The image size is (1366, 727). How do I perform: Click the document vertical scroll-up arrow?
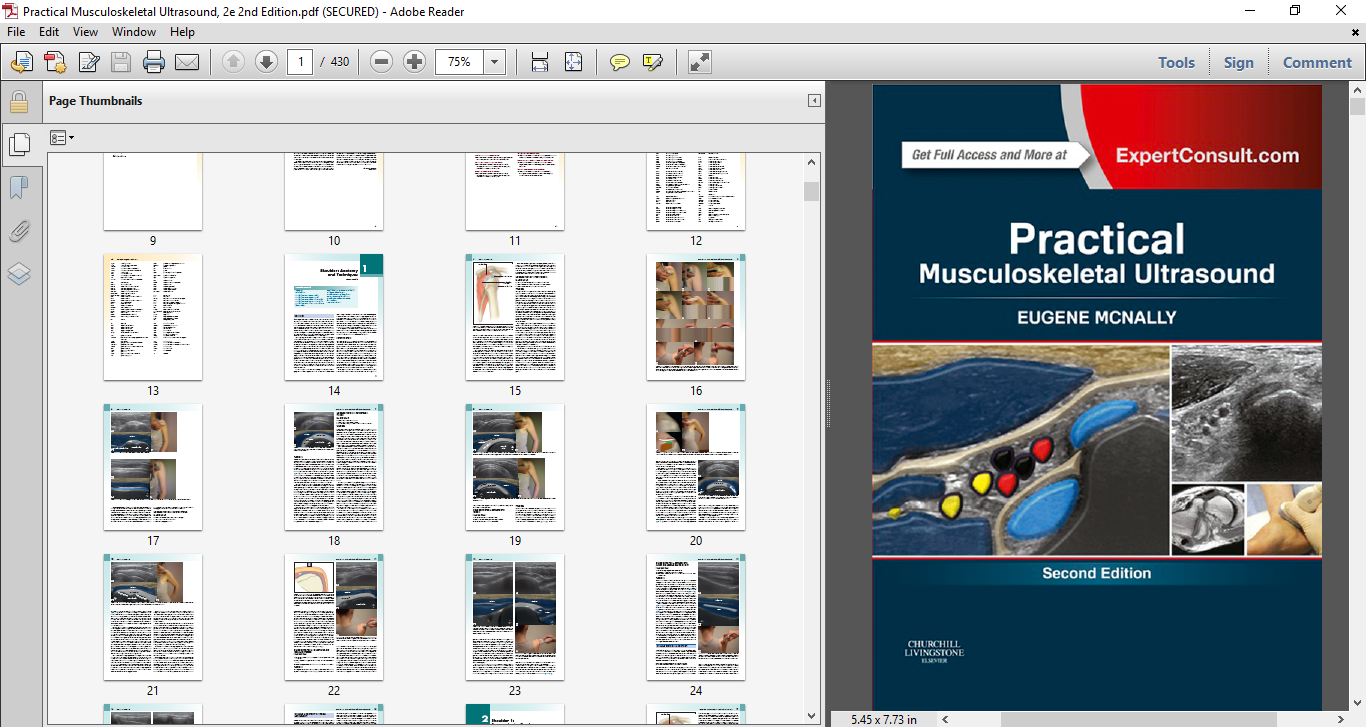[1357, 91]
